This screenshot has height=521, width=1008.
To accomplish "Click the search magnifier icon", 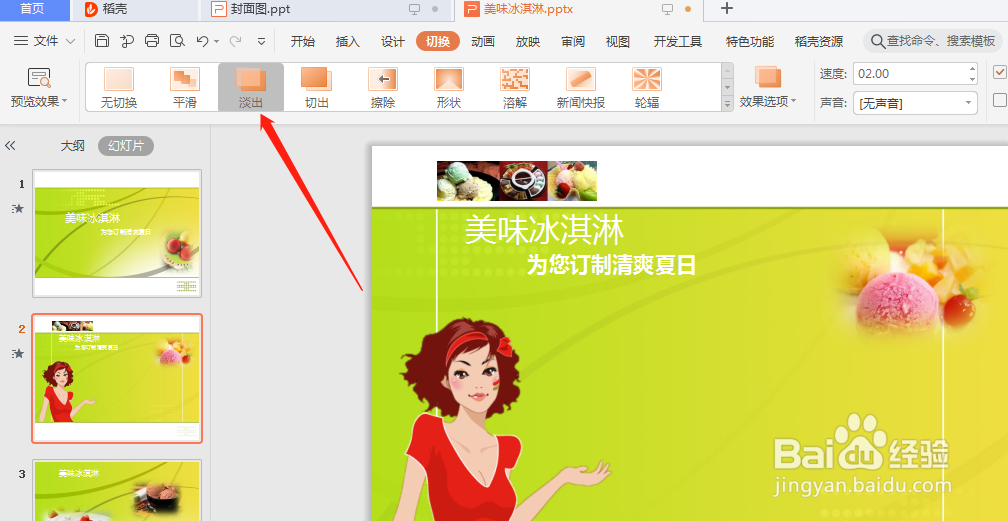I will point(878,41).
